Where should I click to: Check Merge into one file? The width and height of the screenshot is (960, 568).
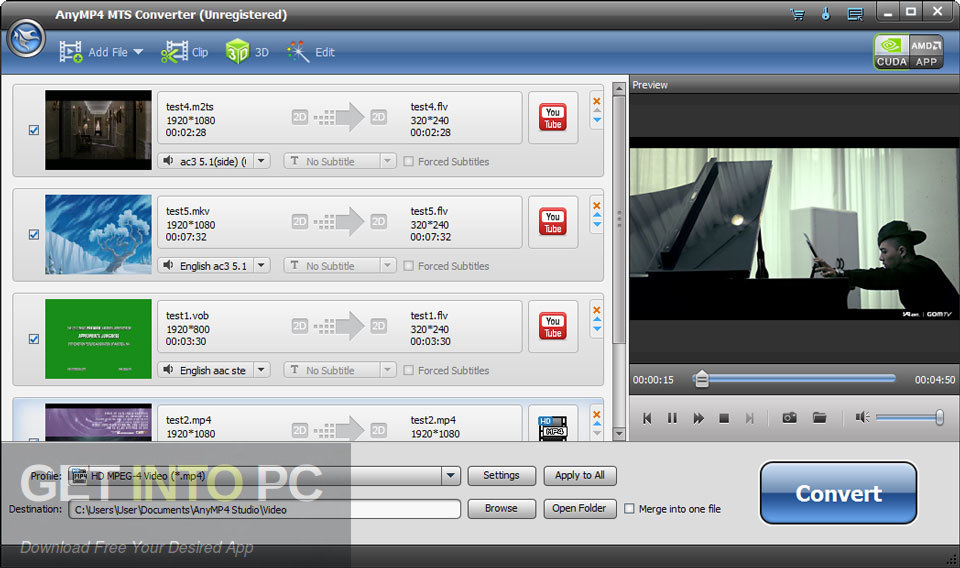[x=629, y=509]
